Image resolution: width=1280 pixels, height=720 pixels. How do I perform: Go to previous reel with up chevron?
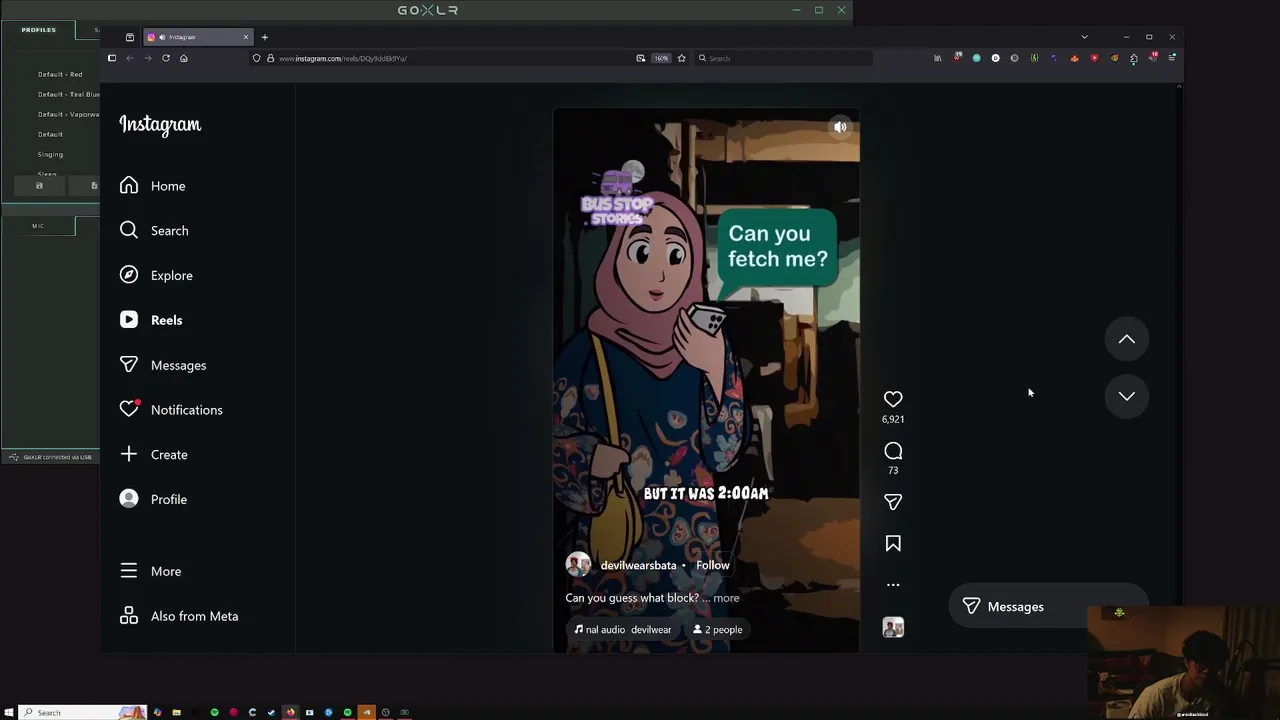tap(1126, 339)
